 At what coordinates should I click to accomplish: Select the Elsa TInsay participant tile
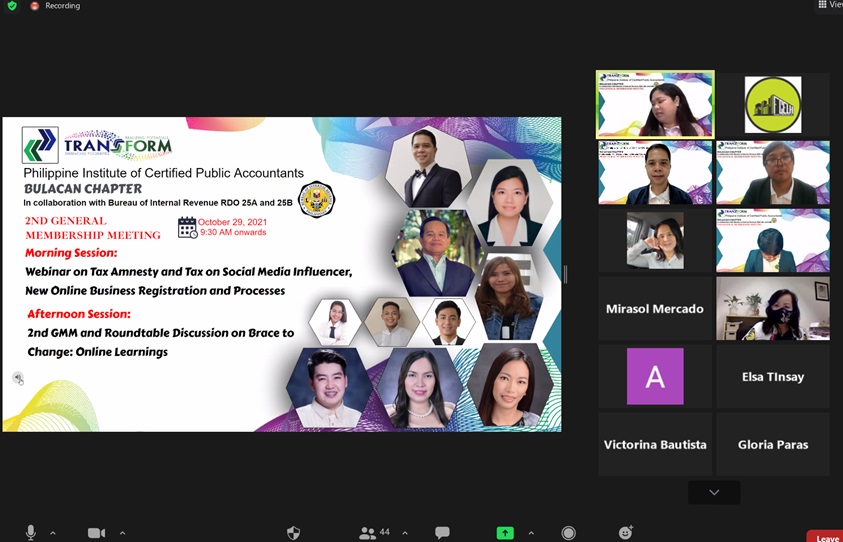[x=773, y=376]
